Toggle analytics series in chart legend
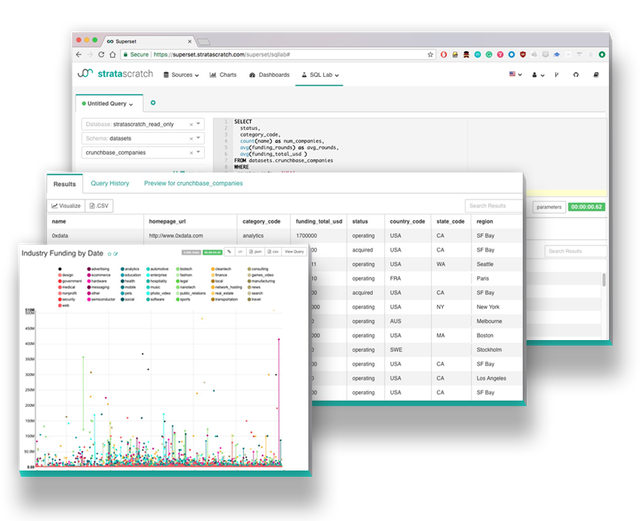 coord(130,269)
